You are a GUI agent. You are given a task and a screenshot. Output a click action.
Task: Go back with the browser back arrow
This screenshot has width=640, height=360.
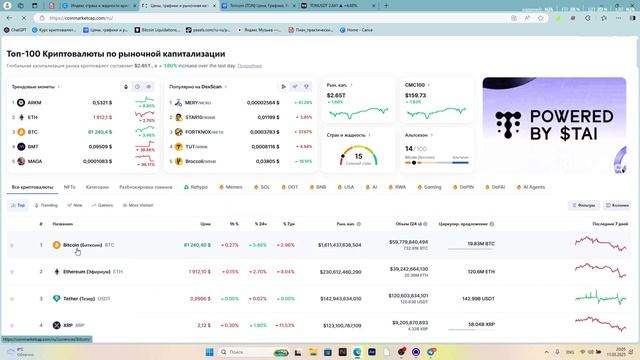pyautogui.click(x=9, y=18)
